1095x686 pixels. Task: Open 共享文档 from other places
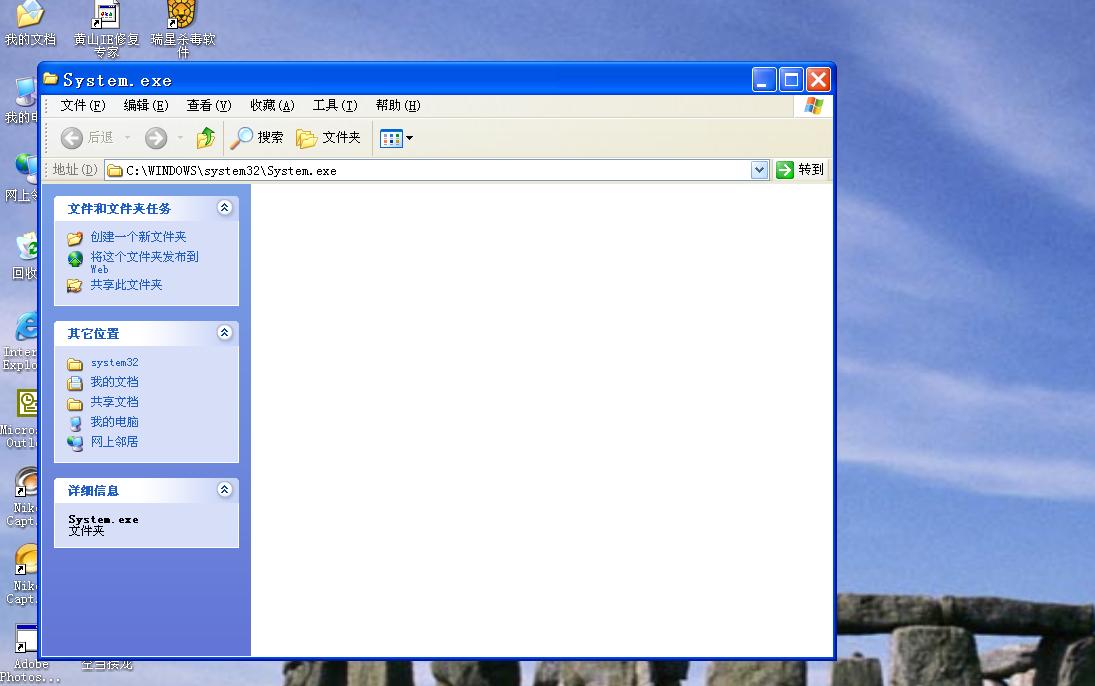pyautogui.click(x=115, y=402)
